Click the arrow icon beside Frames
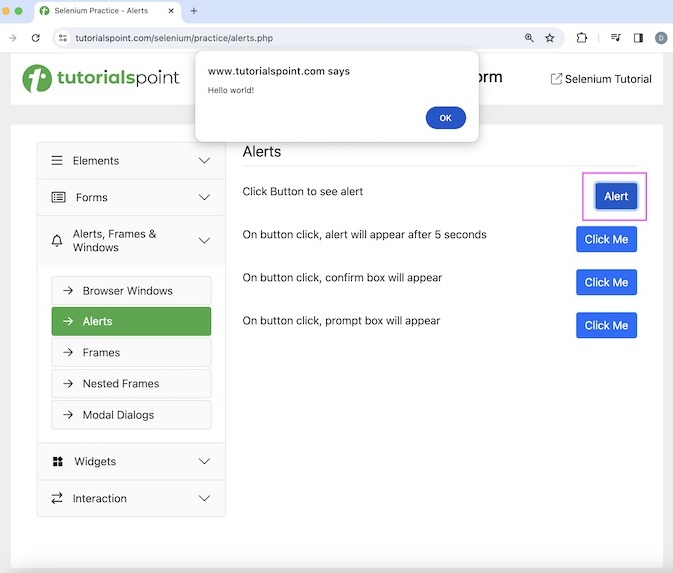 pos(68,352)
